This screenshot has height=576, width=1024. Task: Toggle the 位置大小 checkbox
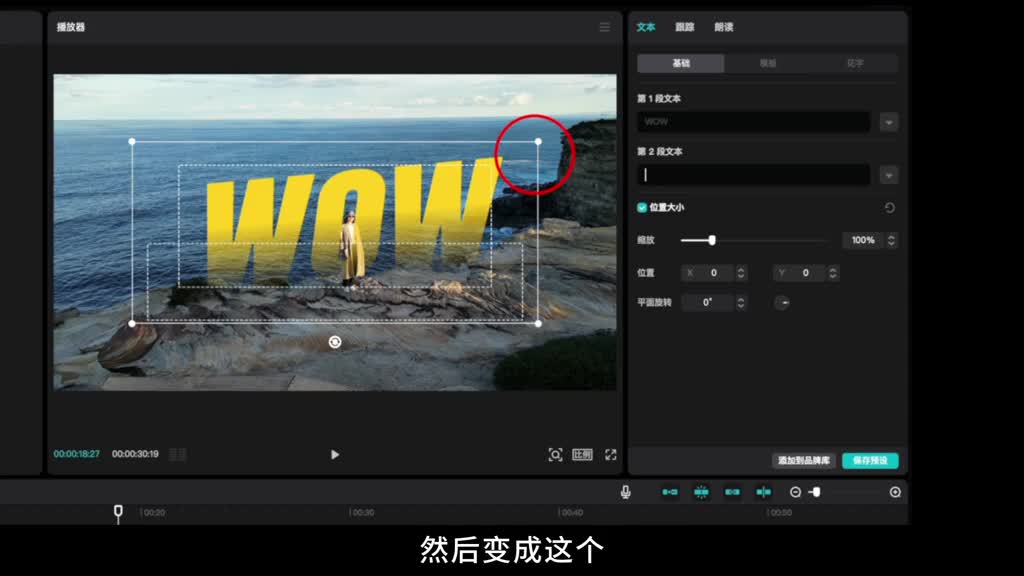[x=642, y=208]
